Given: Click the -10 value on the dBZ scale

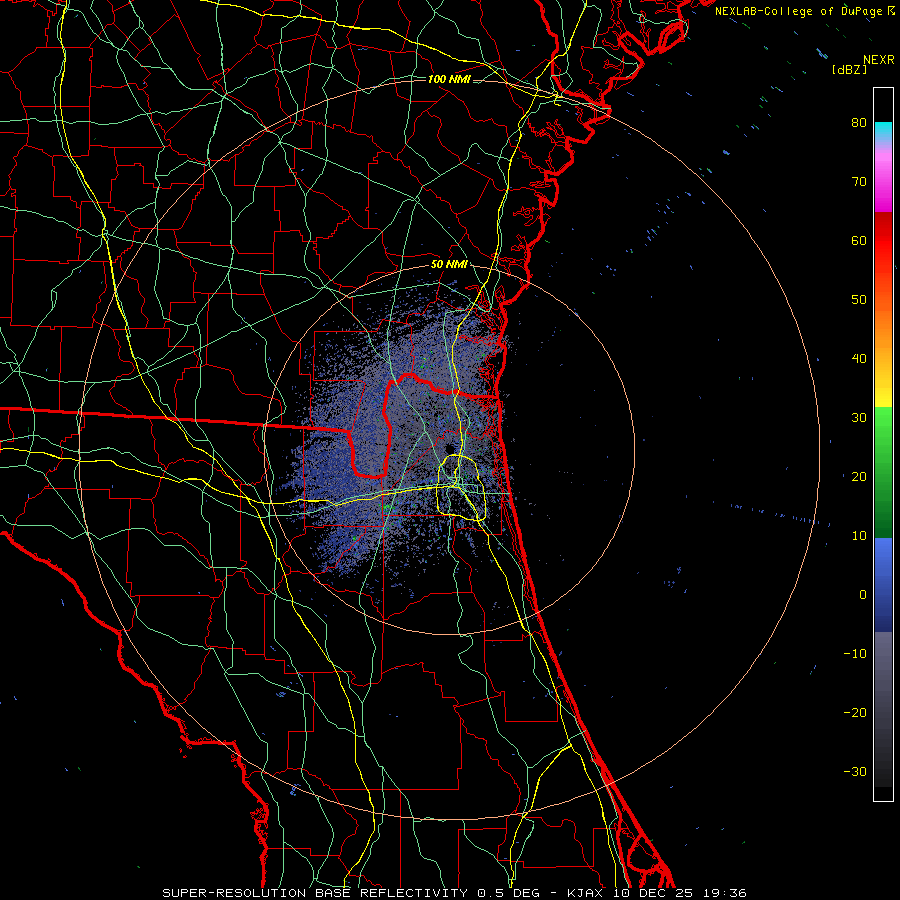Looking at the screenshot, I should [x=855, y=654].
